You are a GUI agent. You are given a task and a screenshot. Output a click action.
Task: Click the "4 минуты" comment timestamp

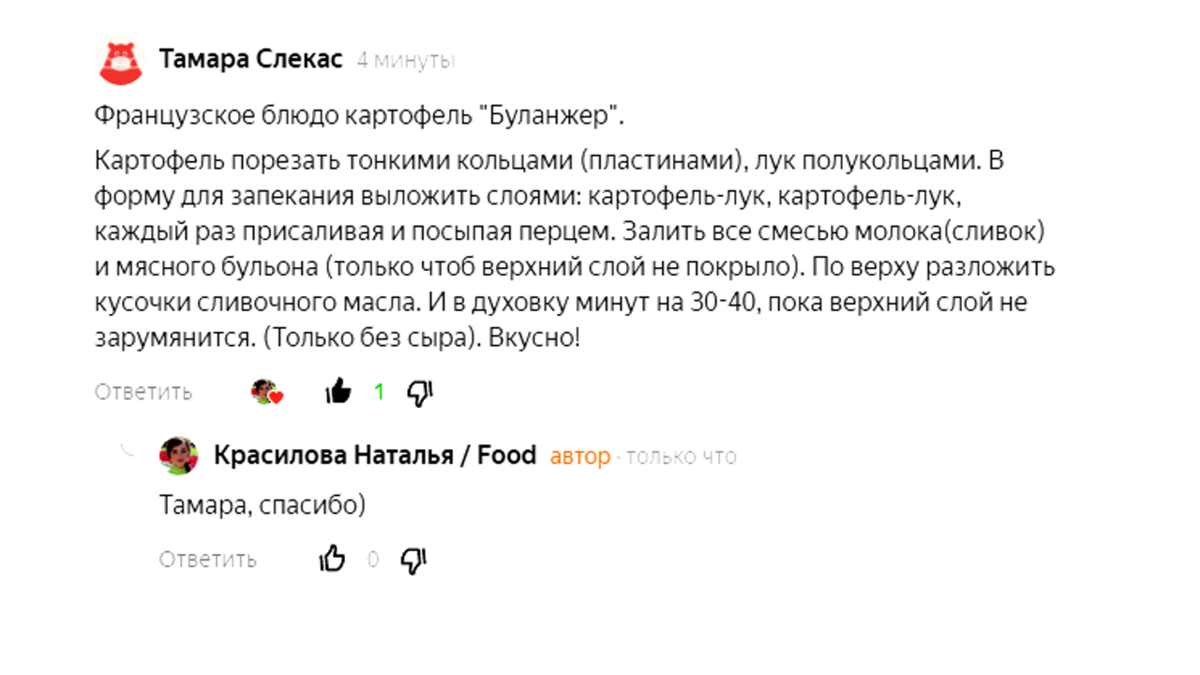pos(405,61)
